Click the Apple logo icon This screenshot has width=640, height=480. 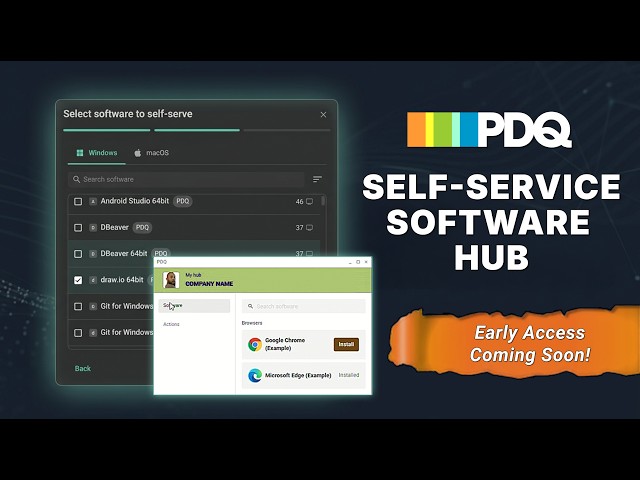click(x=138, y=153)
